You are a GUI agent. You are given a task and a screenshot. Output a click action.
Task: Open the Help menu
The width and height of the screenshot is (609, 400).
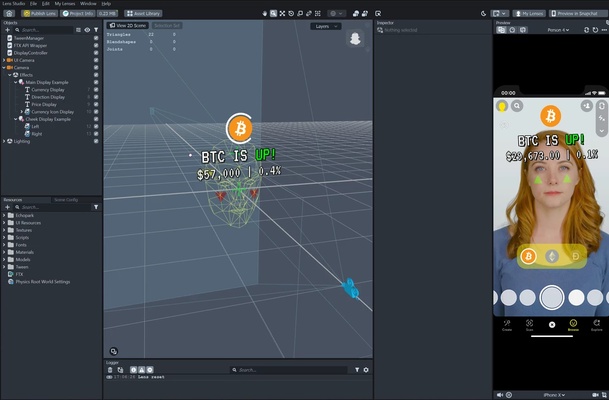[x=106, y=3]
